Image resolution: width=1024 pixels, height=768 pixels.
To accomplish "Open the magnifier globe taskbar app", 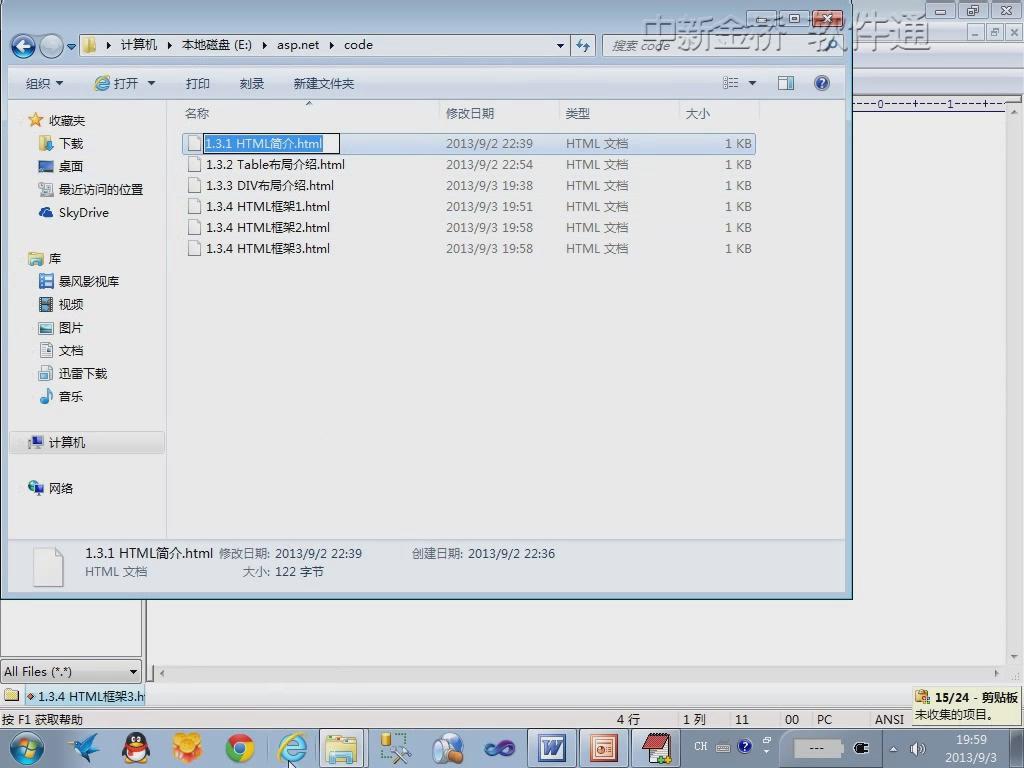I will 447,748.
